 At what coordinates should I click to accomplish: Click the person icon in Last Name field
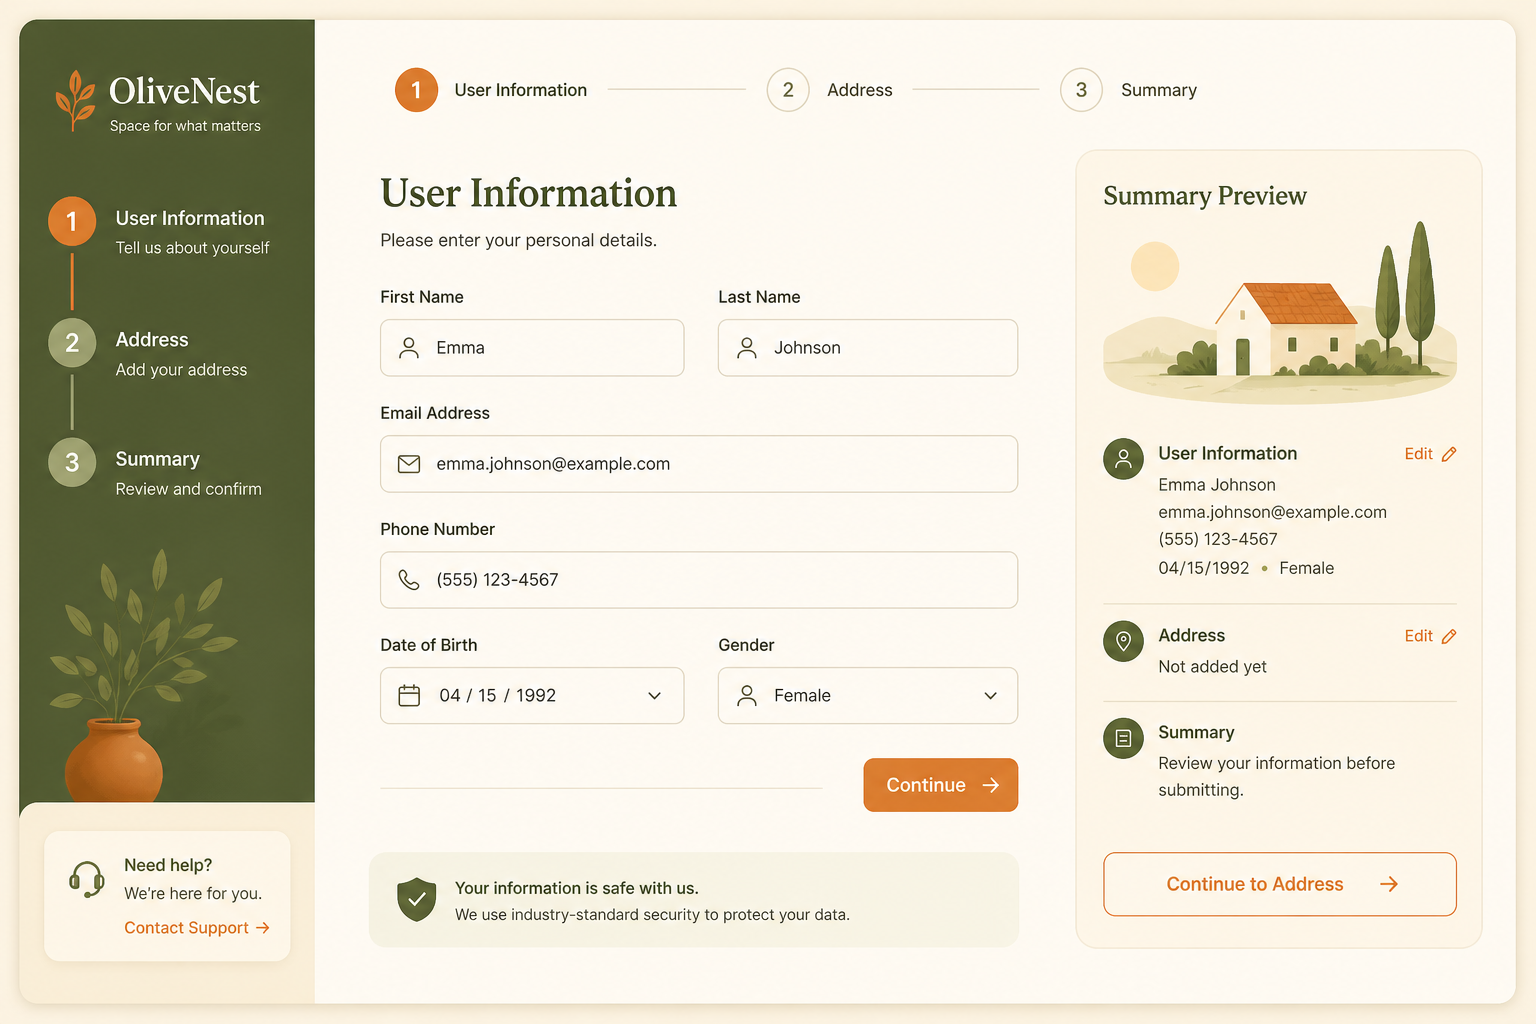(747, 348)
